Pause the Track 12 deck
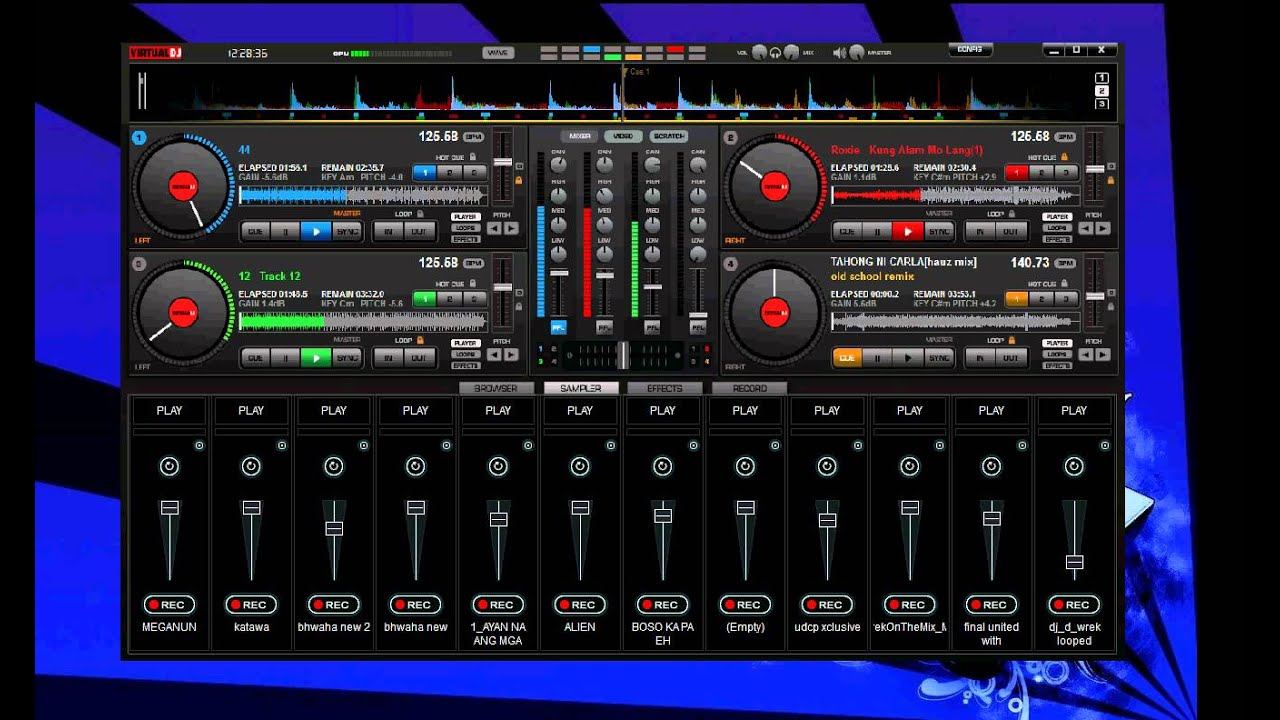This screenshot has width=1280, height=720. (286, 357)
